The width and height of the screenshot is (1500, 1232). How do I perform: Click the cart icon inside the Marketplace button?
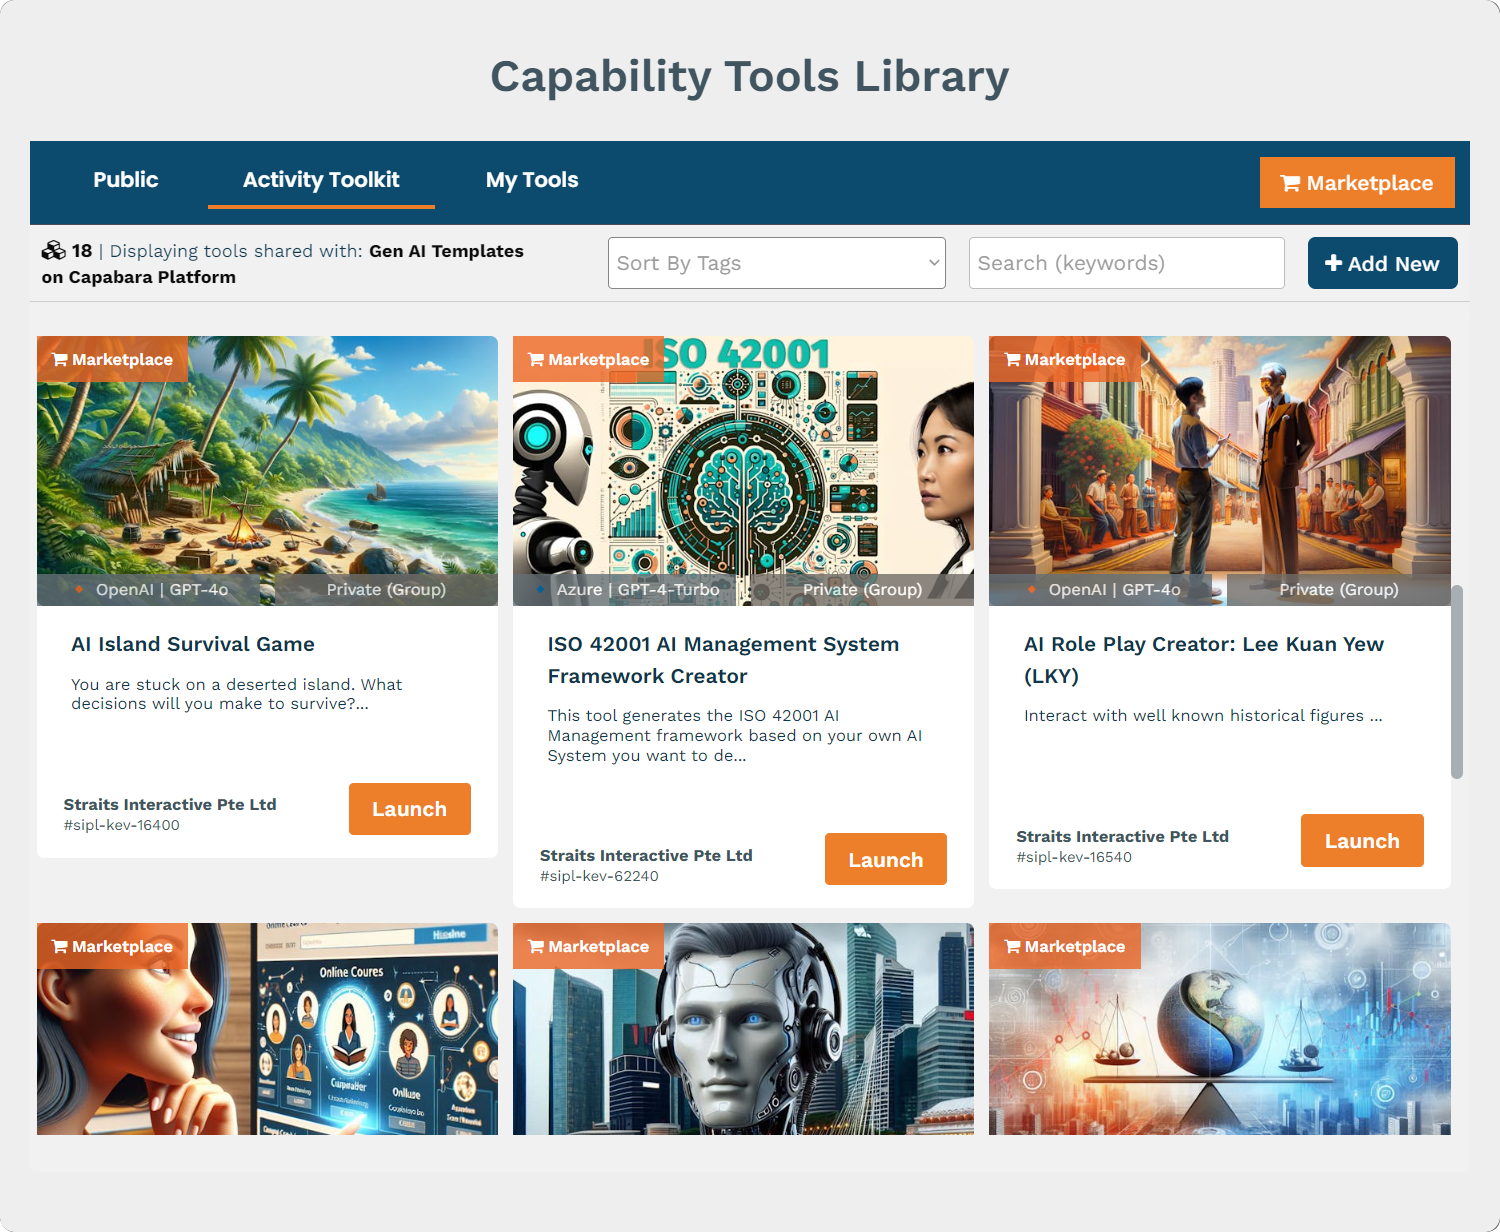pyautogui.click(x=1290, y=182)
